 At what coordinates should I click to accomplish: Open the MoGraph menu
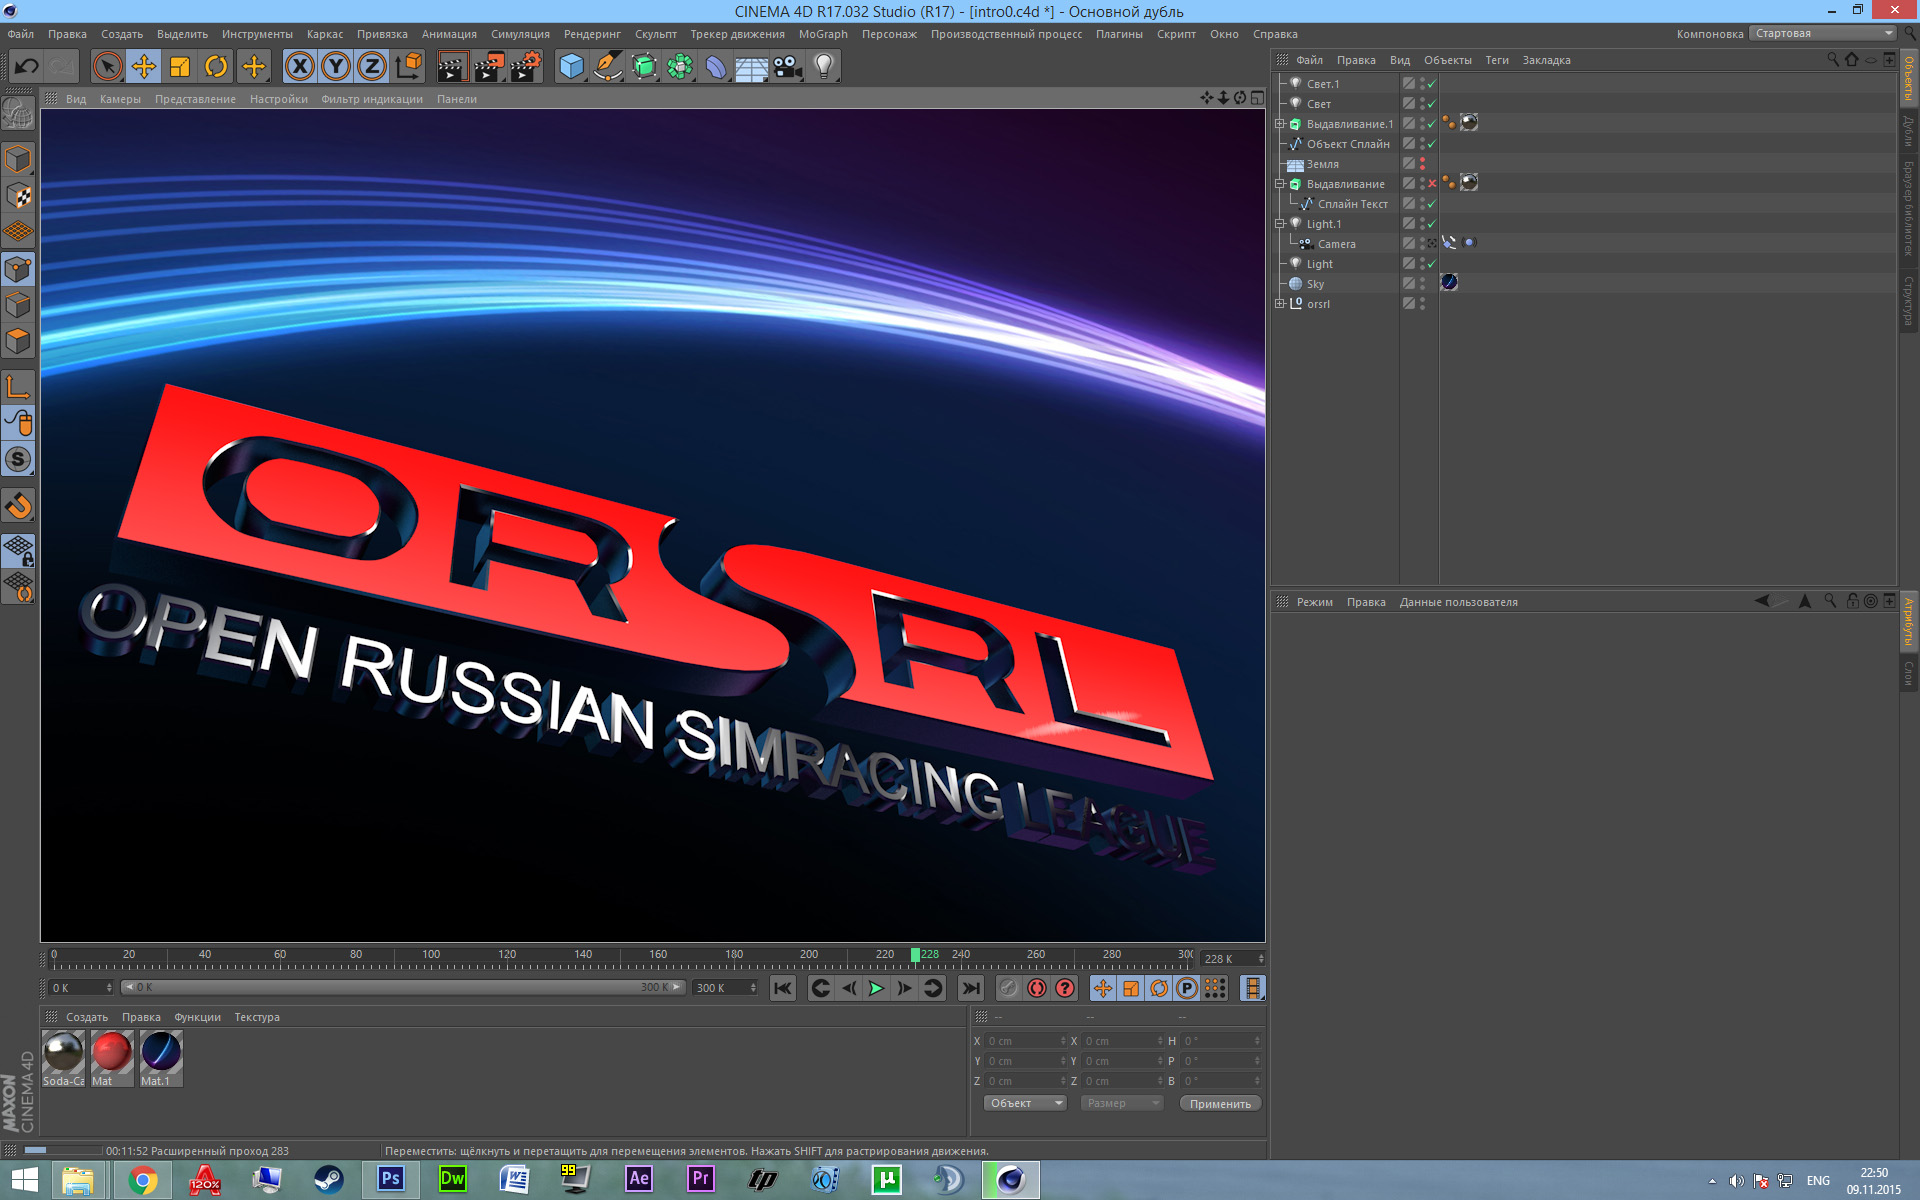click(x=822, y=34)
